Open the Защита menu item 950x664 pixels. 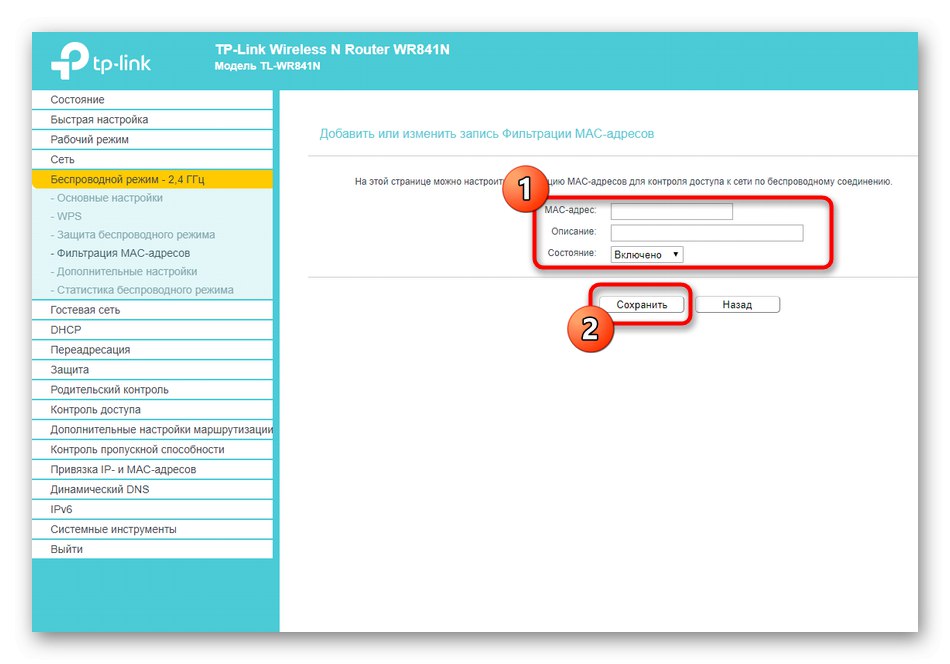click(152, 370)
